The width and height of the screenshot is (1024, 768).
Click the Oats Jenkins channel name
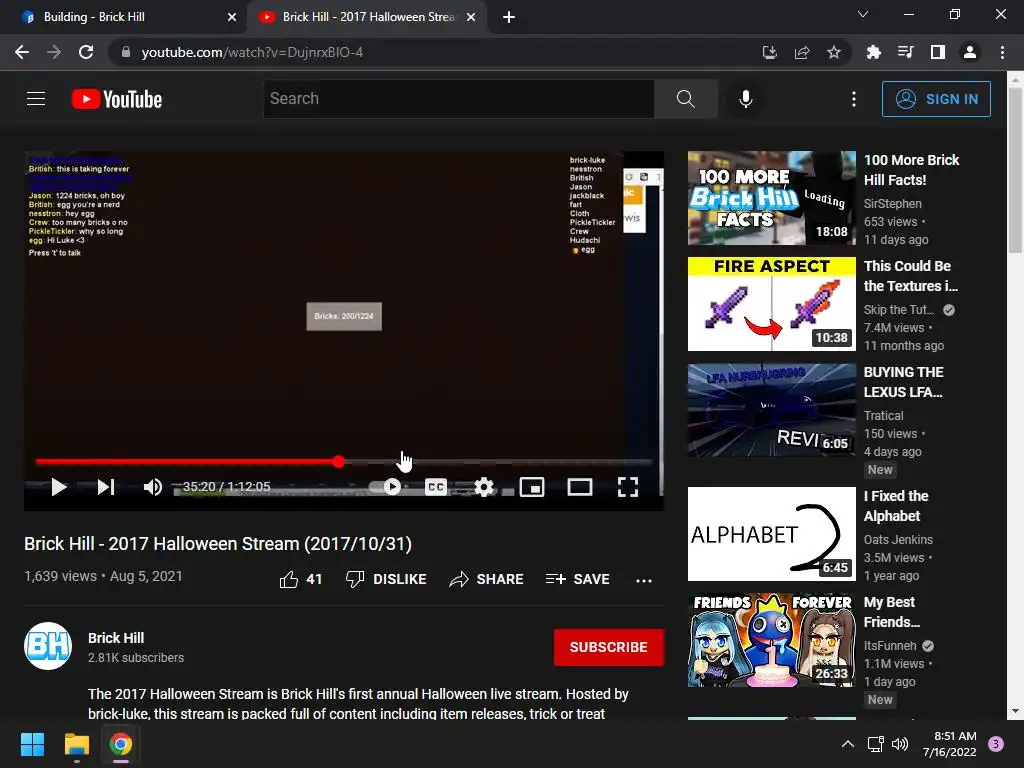point(898,539)
